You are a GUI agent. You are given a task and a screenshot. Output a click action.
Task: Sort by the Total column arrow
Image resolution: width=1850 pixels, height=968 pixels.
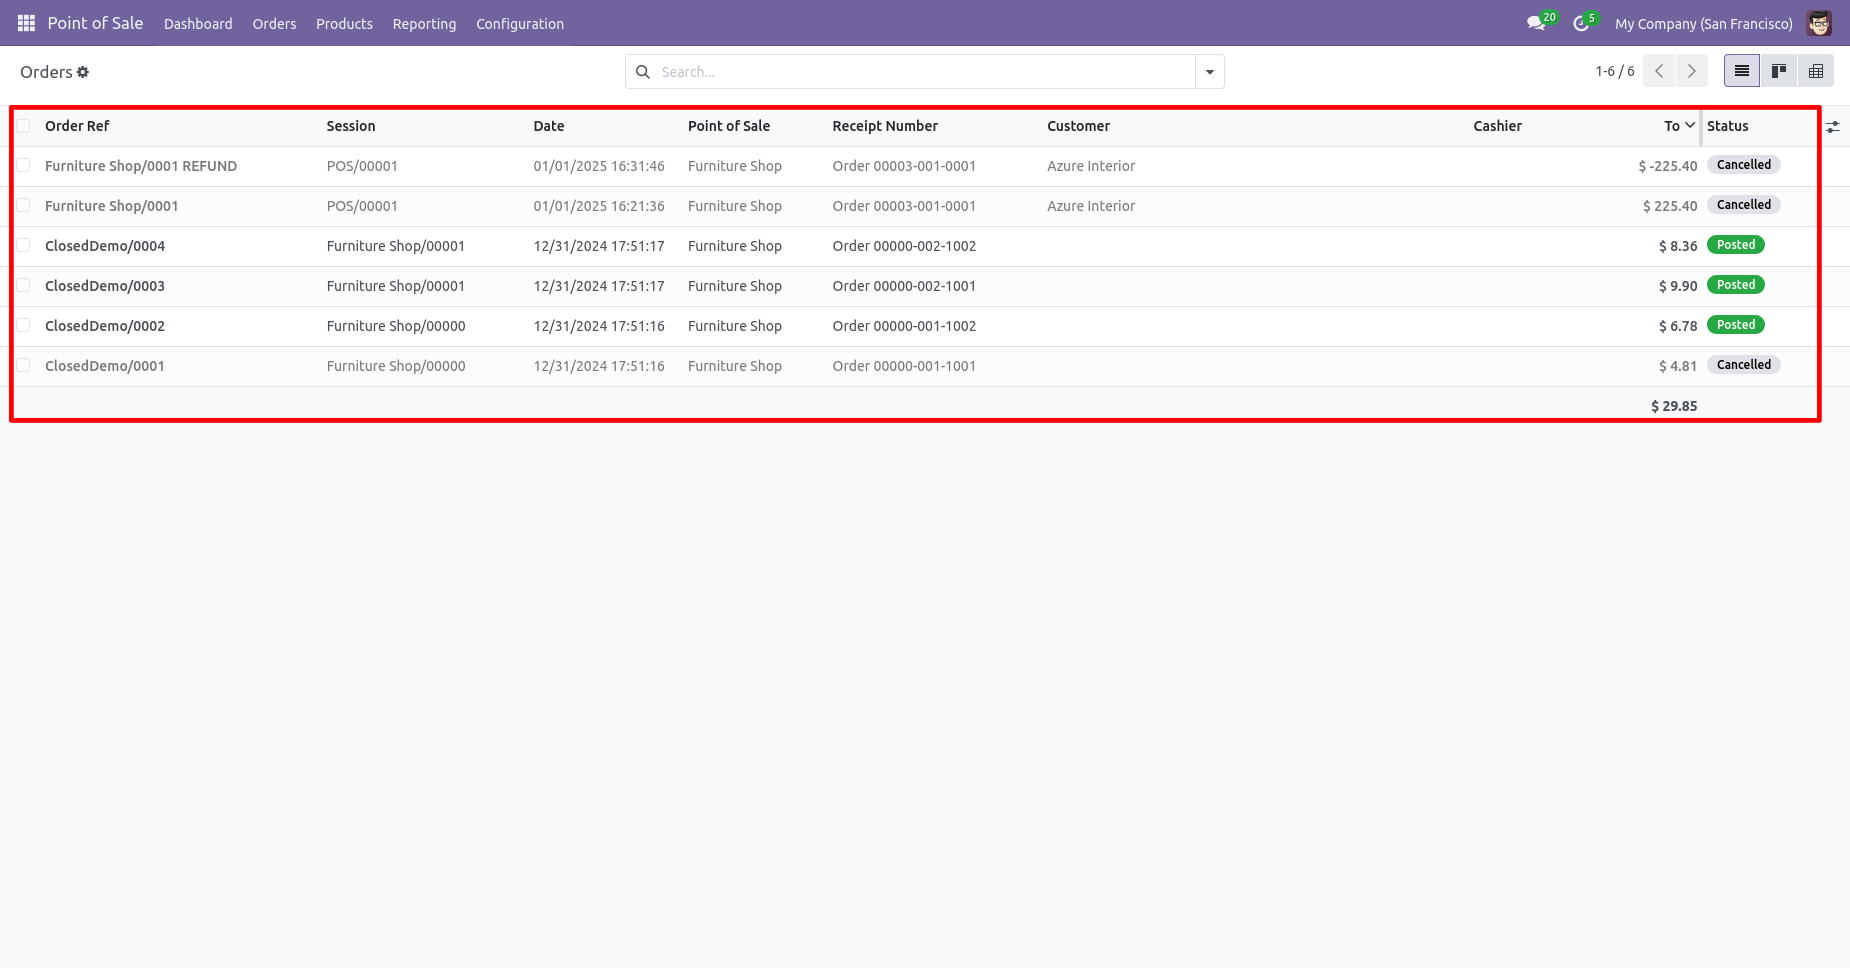pos(1690,126)
